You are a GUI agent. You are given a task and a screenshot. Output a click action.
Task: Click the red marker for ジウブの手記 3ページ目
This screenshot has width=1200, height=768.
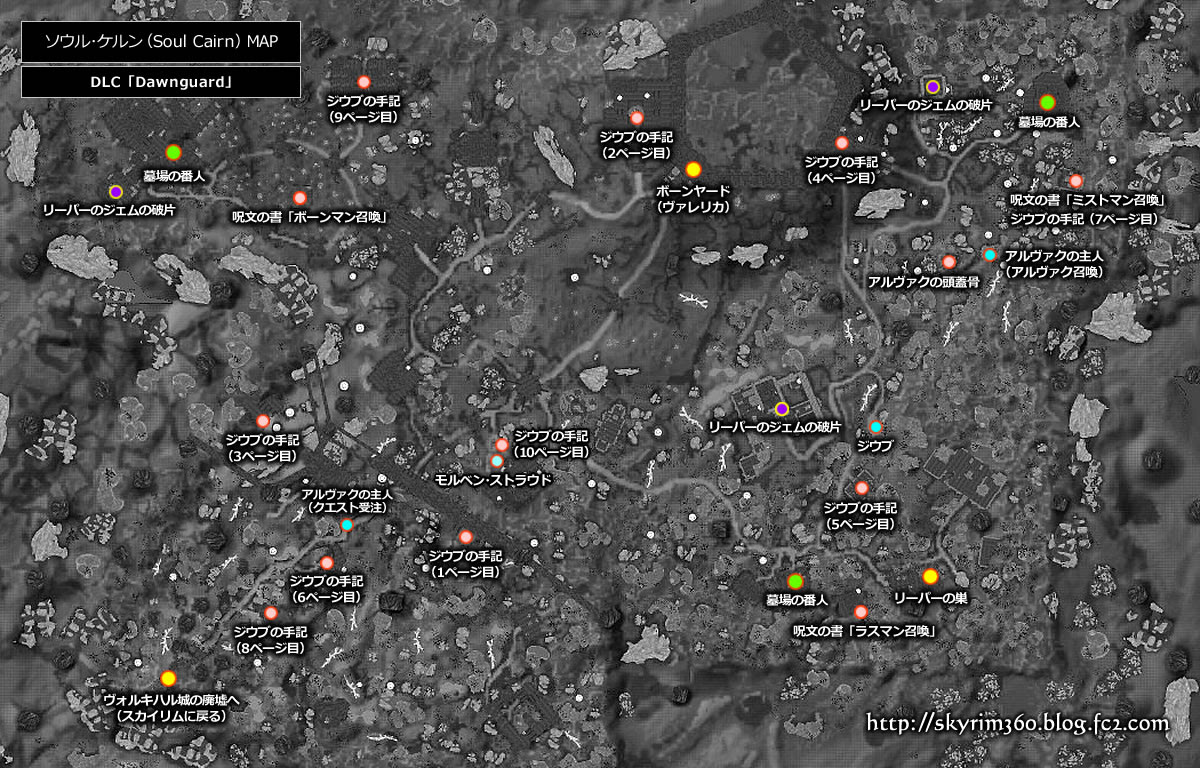(263, 421)
